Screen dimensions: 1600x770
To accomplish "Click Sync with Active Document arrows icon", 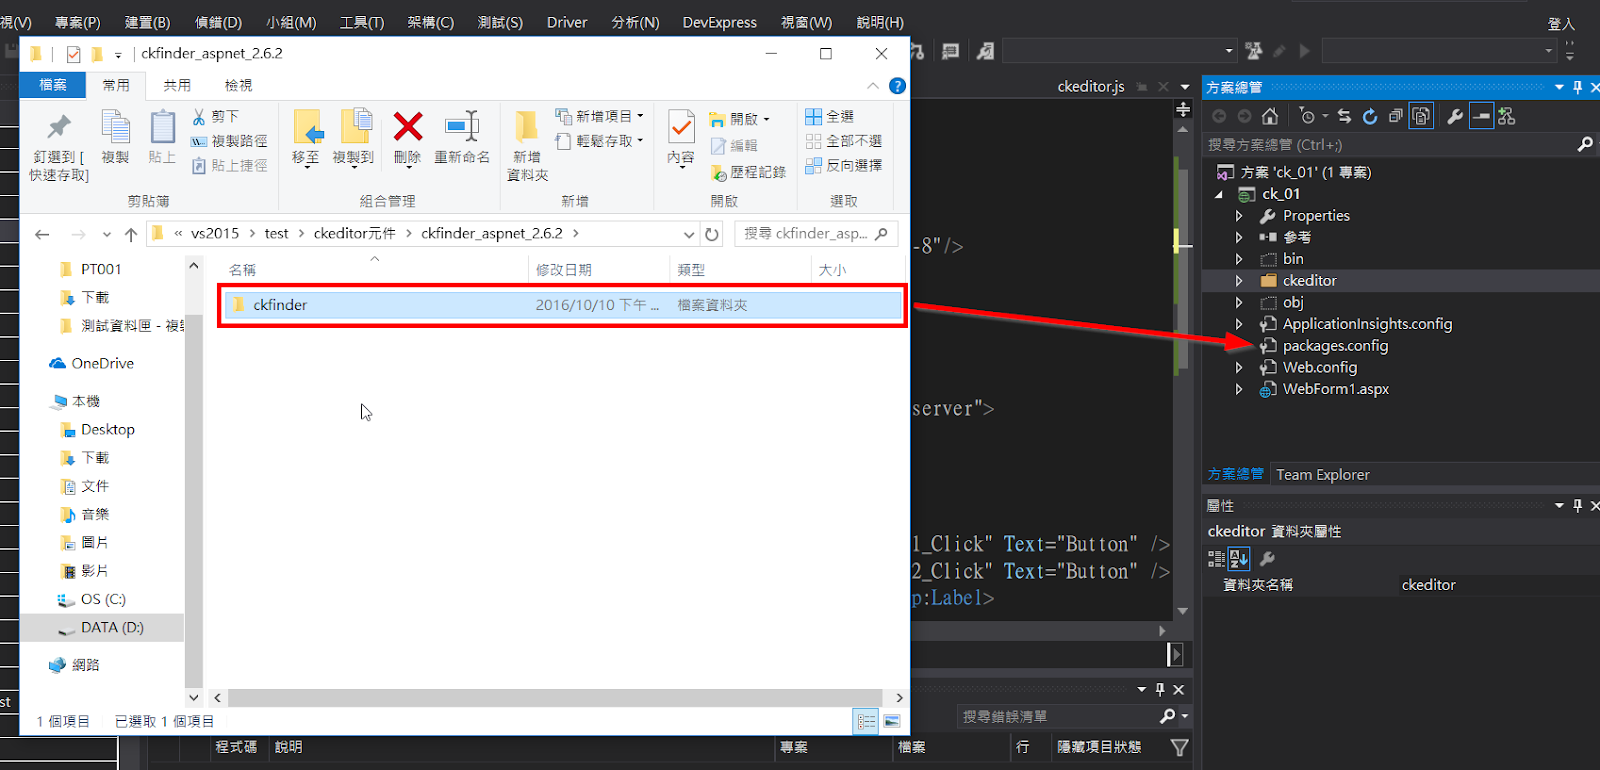I will click(x=1345, y=116).
